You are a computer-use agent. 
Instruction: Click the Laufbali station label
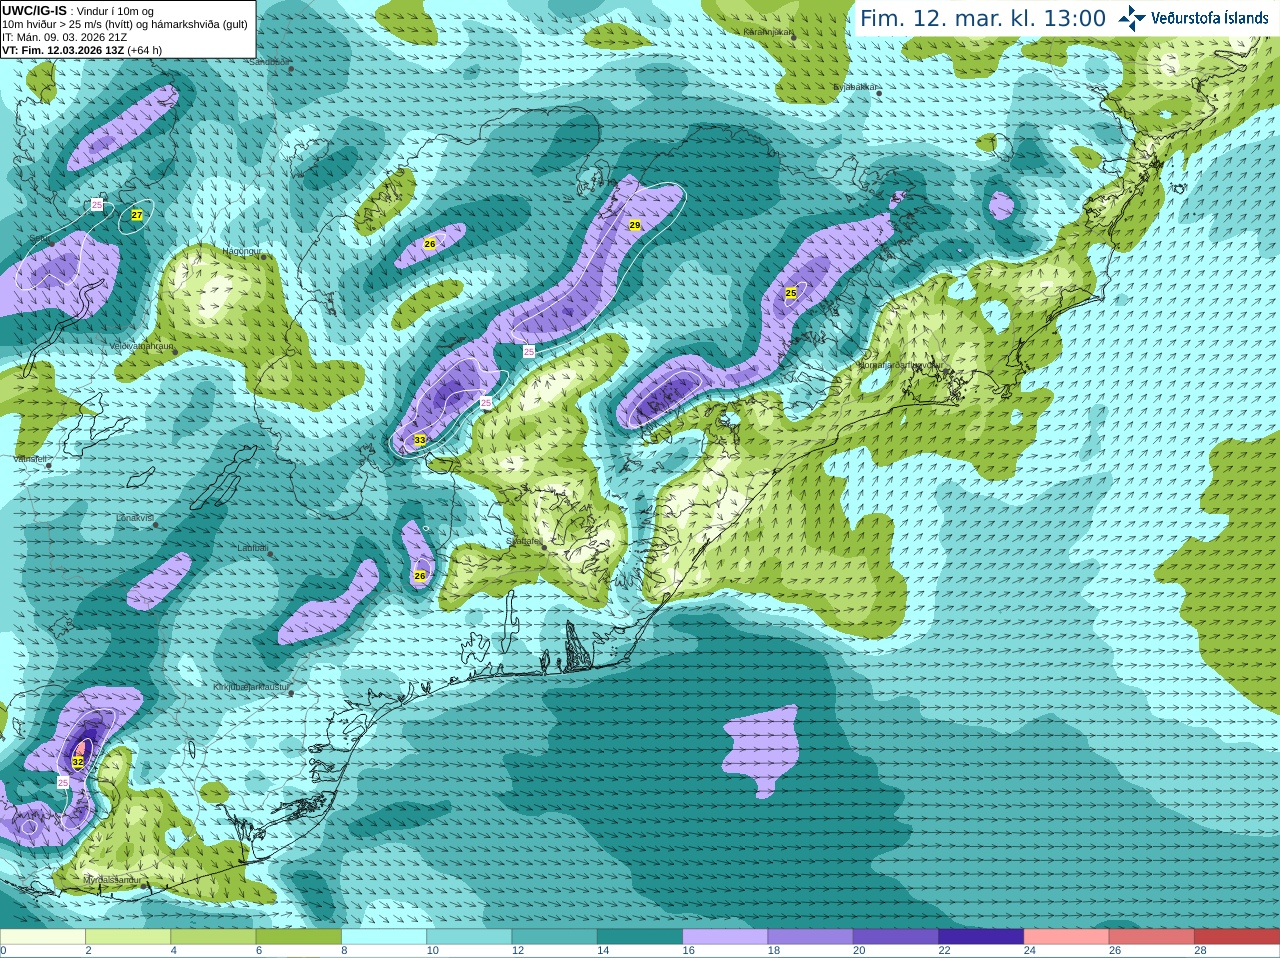tap(253, 548)
